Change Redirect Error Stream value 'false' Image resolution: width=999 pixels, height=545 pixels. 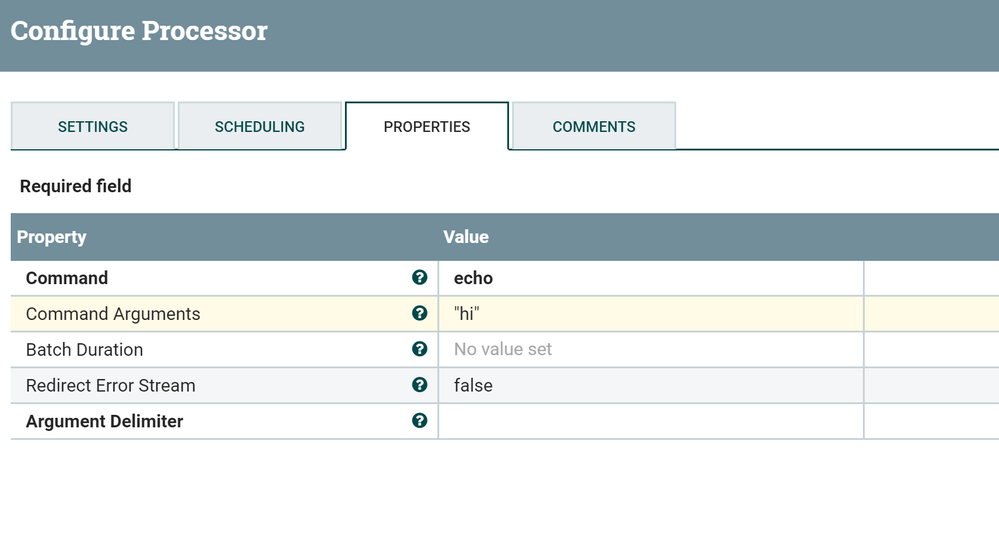point(650,385)
